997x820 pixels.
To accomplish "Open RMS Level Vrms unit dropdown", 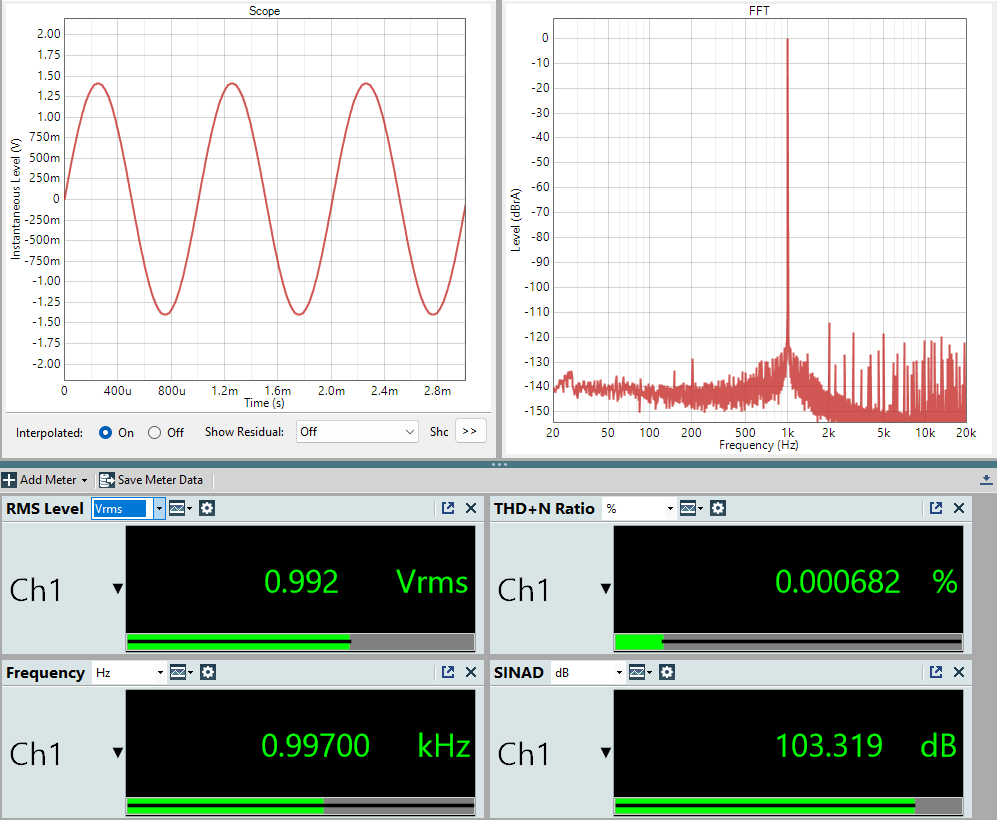I will pos(159,509).
